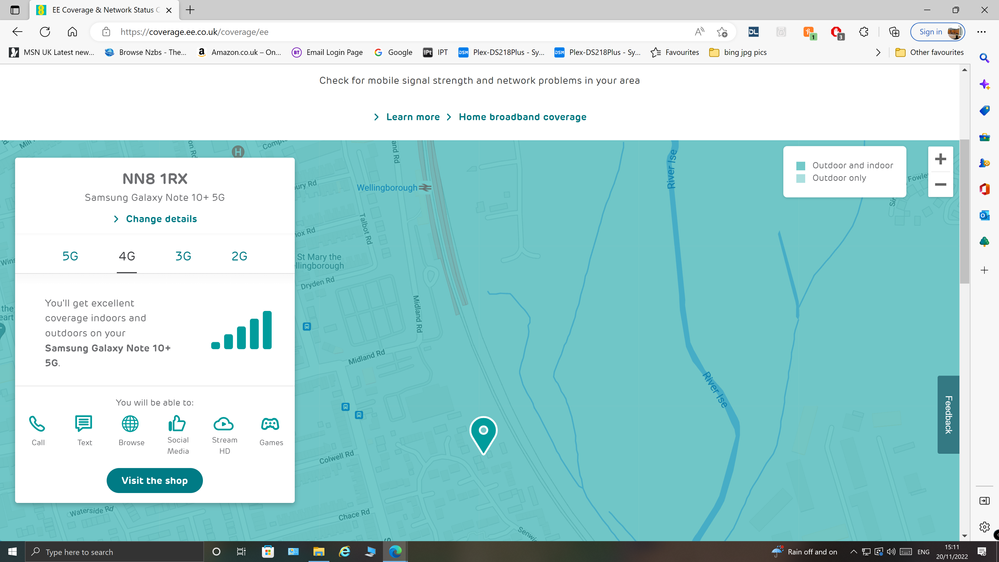Click the Call phone icon
This screenshot has width=999, height=562.
(x=37, y=424)
